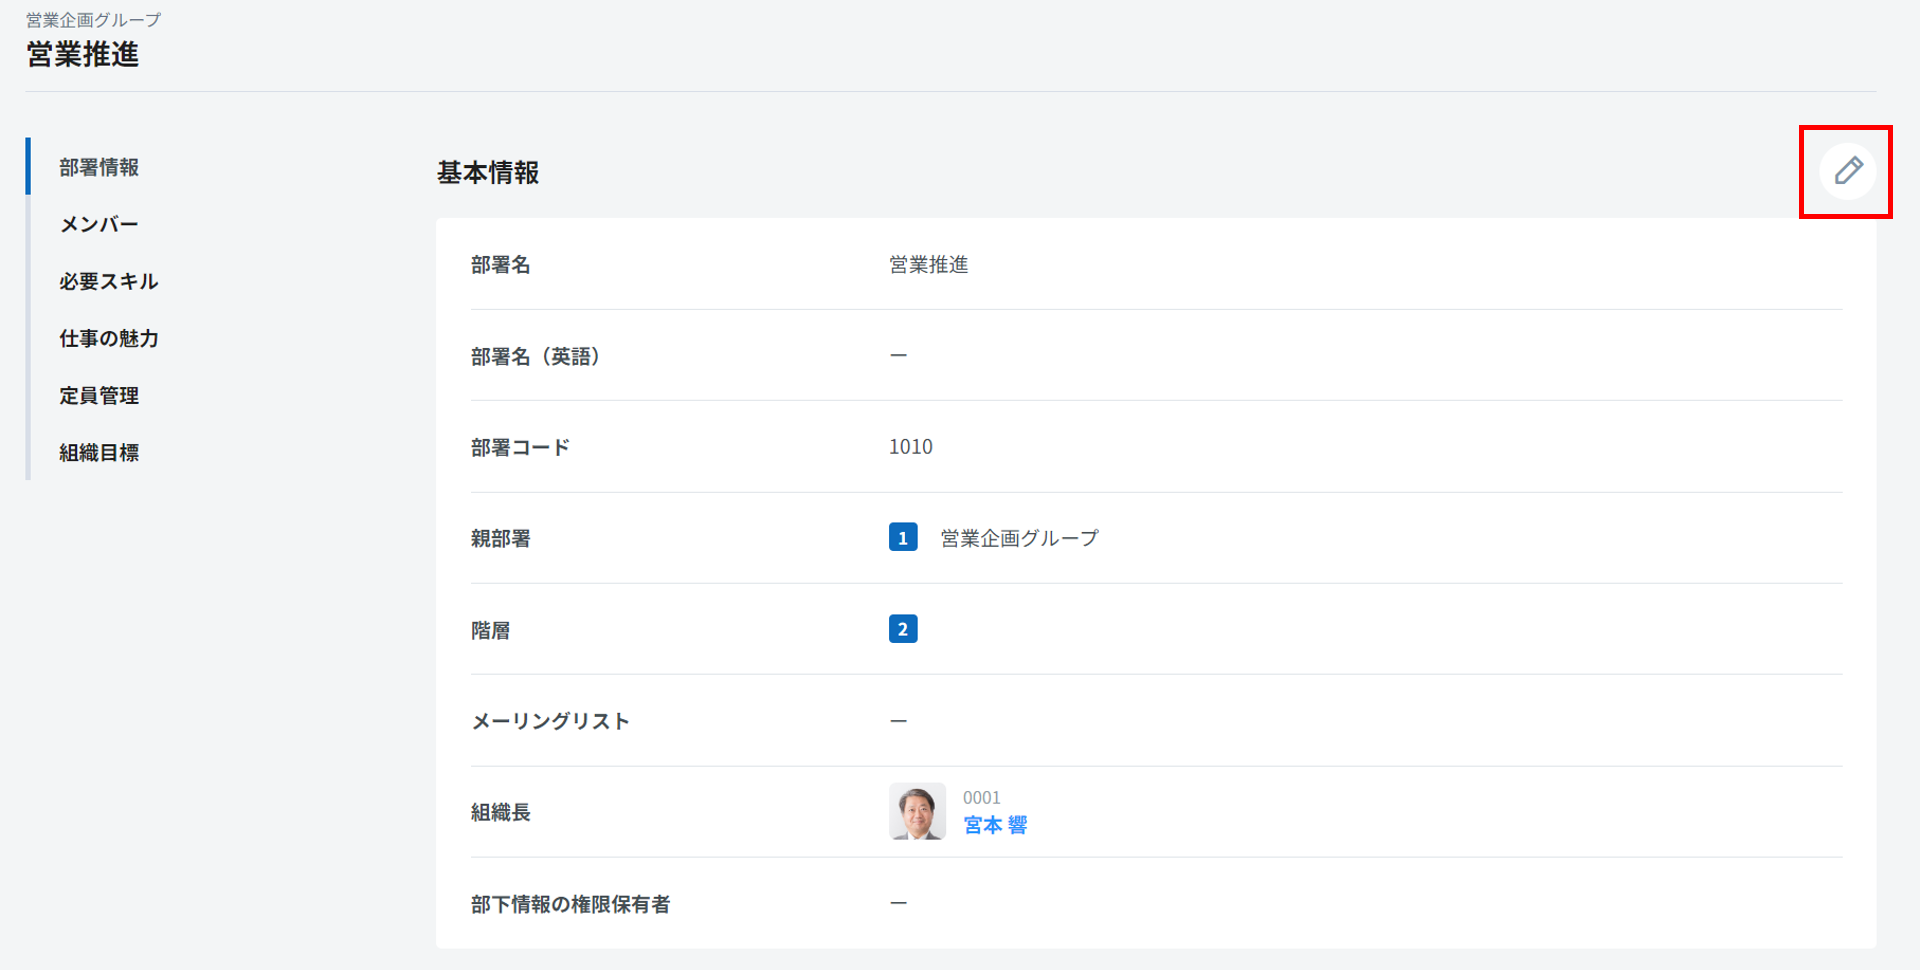Switch to the メンバー sidebar tab
The image size is (1920, 970).
click(99, 224)
